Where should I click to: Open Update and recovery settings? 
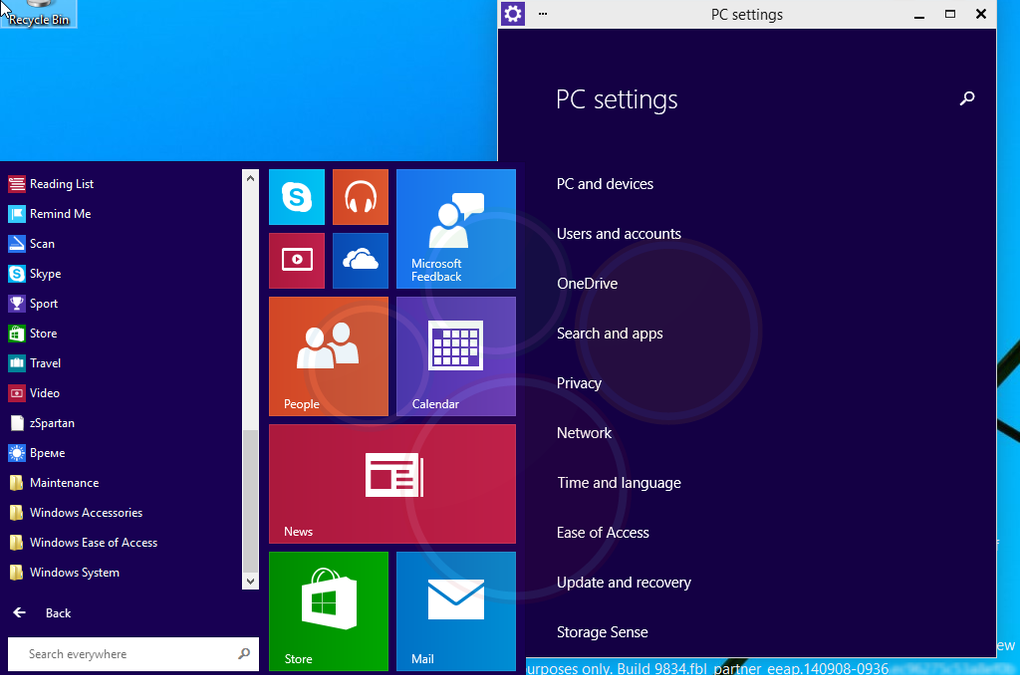click(624, 583)
